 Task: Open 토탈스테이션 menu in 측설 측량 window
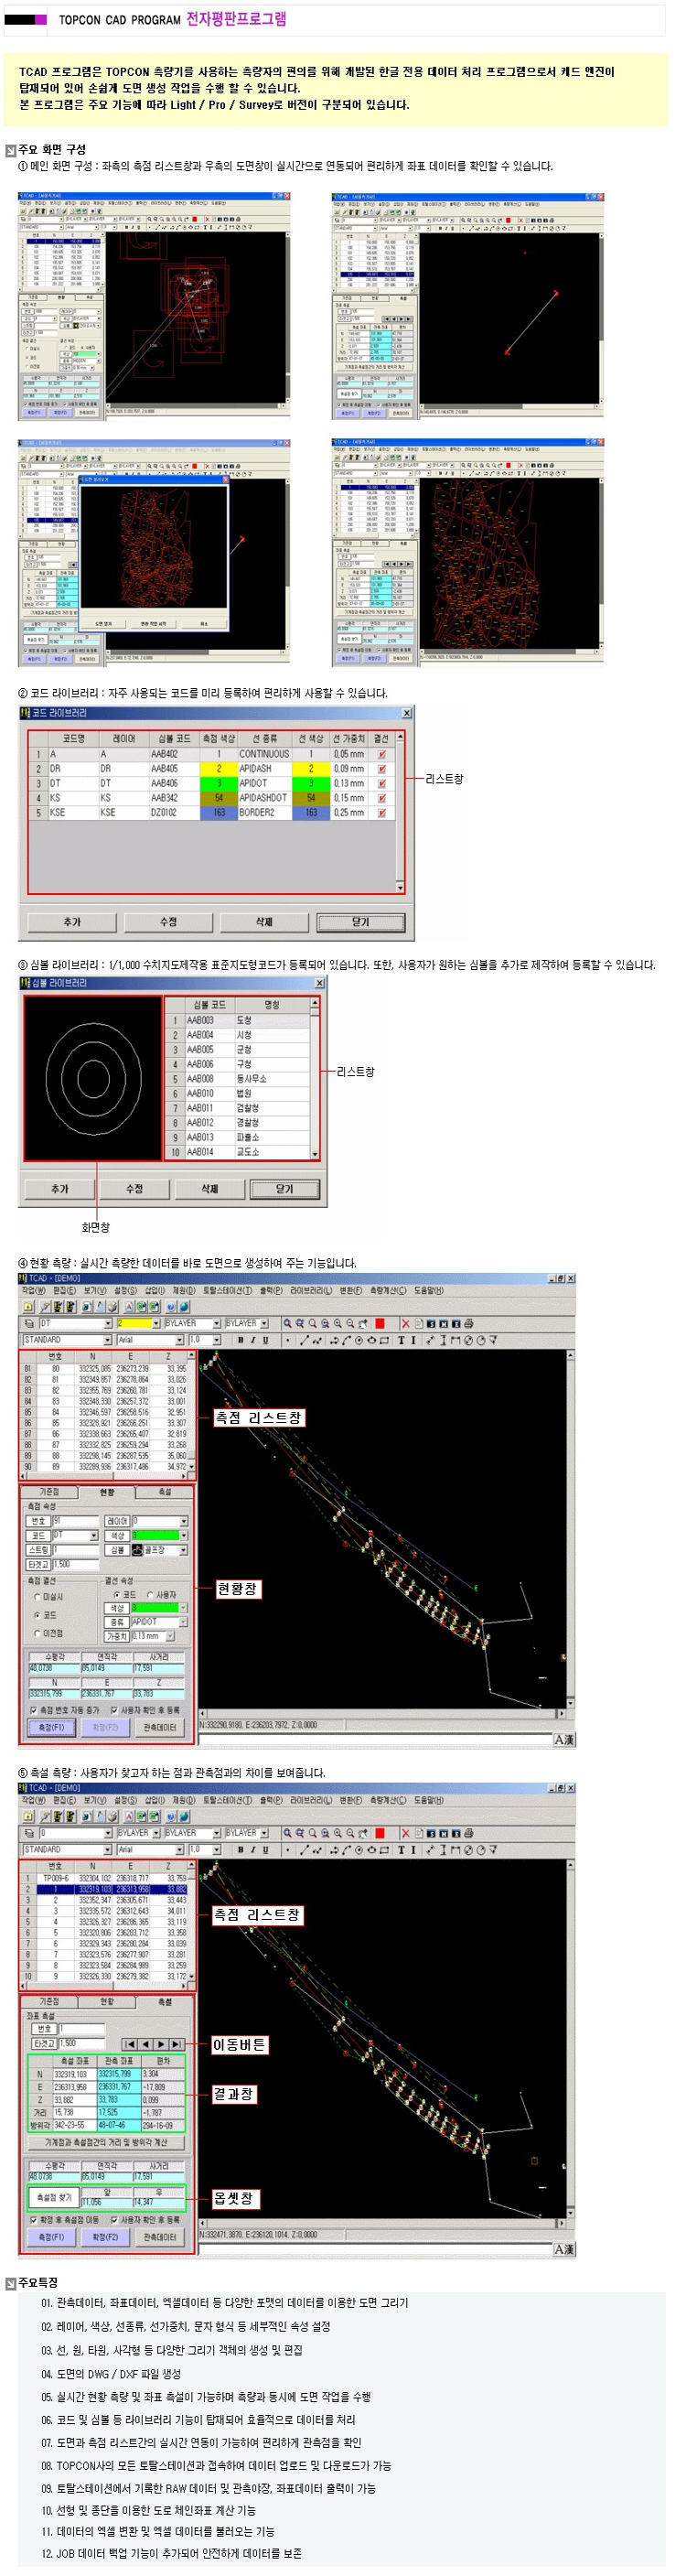[x=227, y=1800]
